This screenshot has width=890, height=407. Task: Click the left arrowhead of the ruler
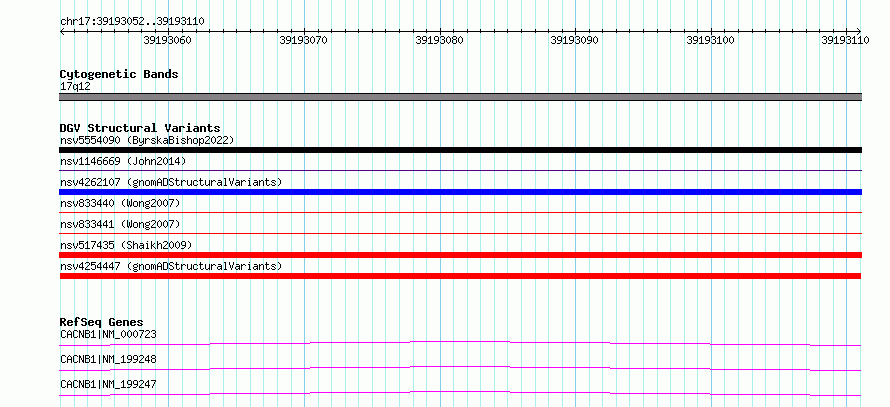point(62,31)
